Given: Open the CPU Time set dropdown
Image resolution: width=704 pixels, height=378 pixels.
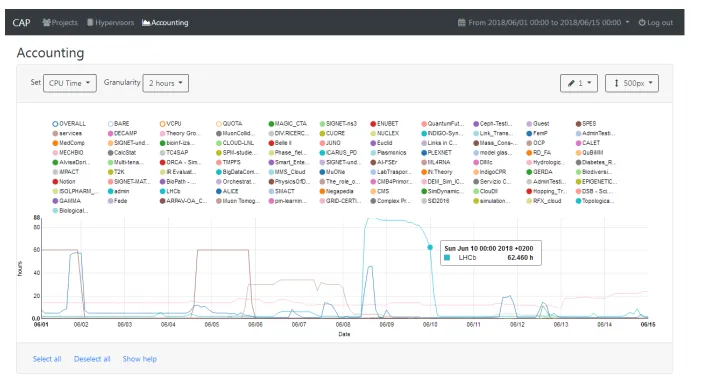Looking at the screenshot, I should (x=70, y=83).
